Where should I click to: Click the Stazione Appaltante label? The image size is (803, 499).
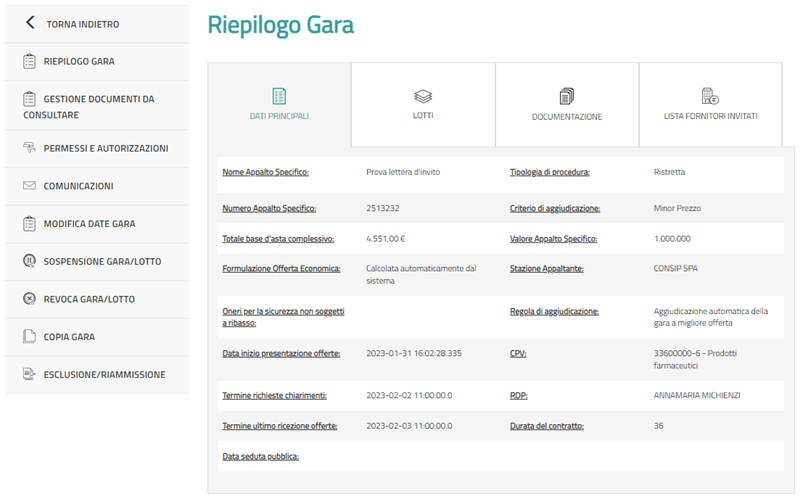click(x=546, y=268)
